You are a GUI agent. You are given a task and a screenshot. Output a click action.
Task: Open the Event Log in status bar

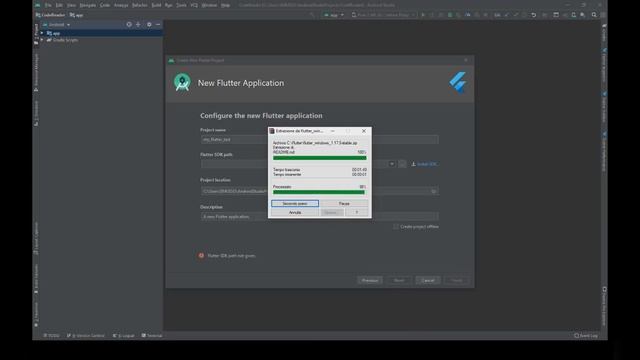(x=586, y=336)
